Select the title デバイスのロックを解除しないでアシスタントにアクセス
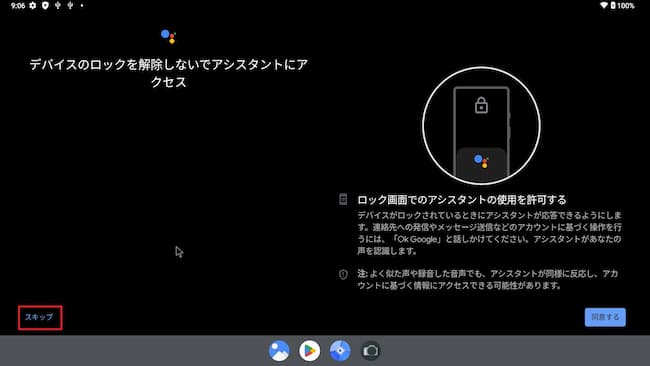 [168, 73]
